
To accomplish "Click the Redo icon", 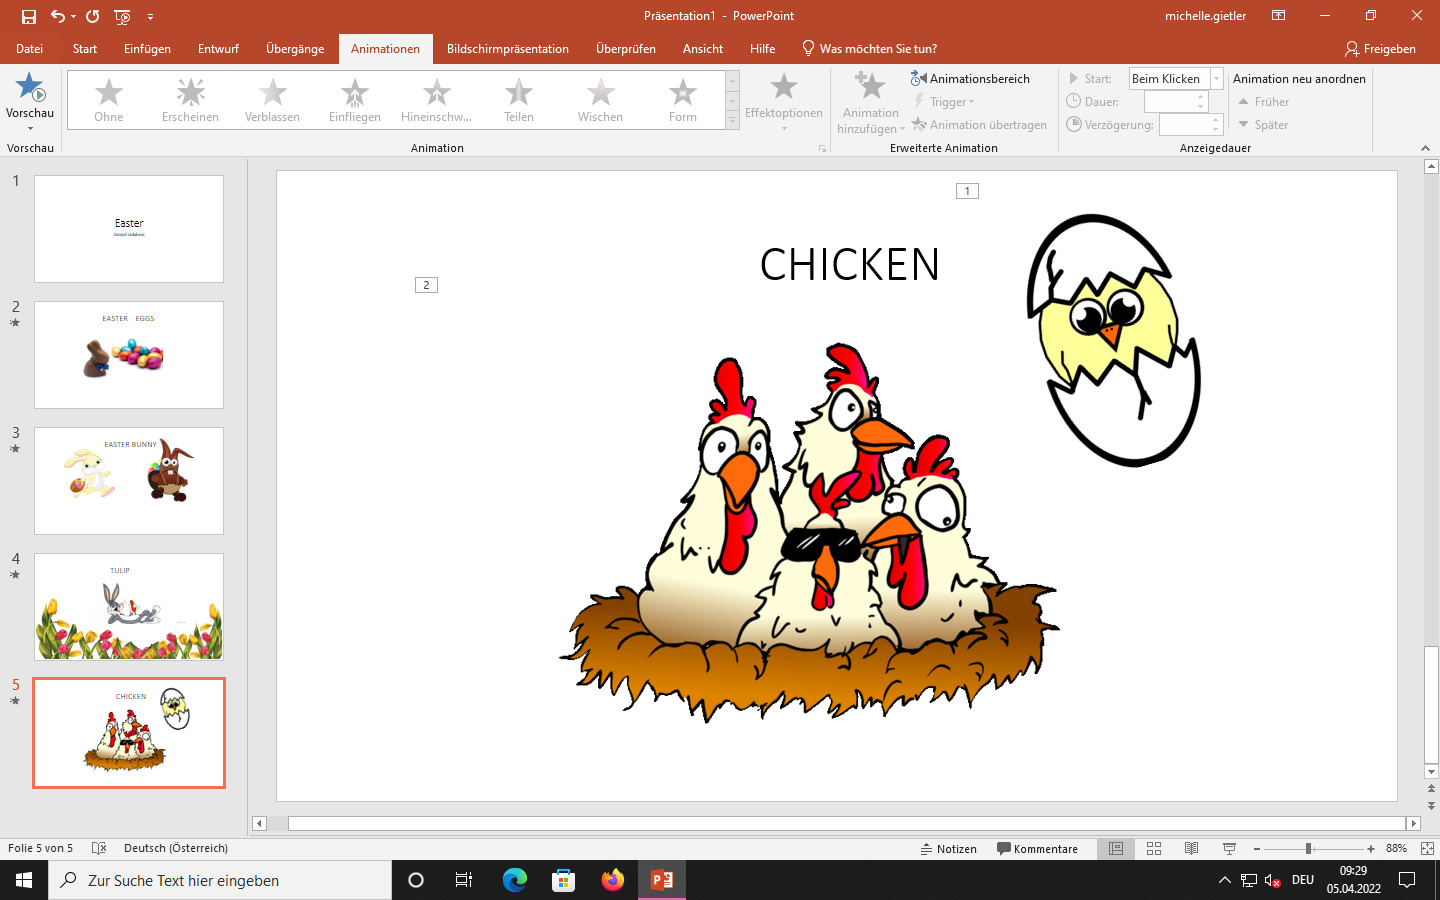I will click(93, 16).
